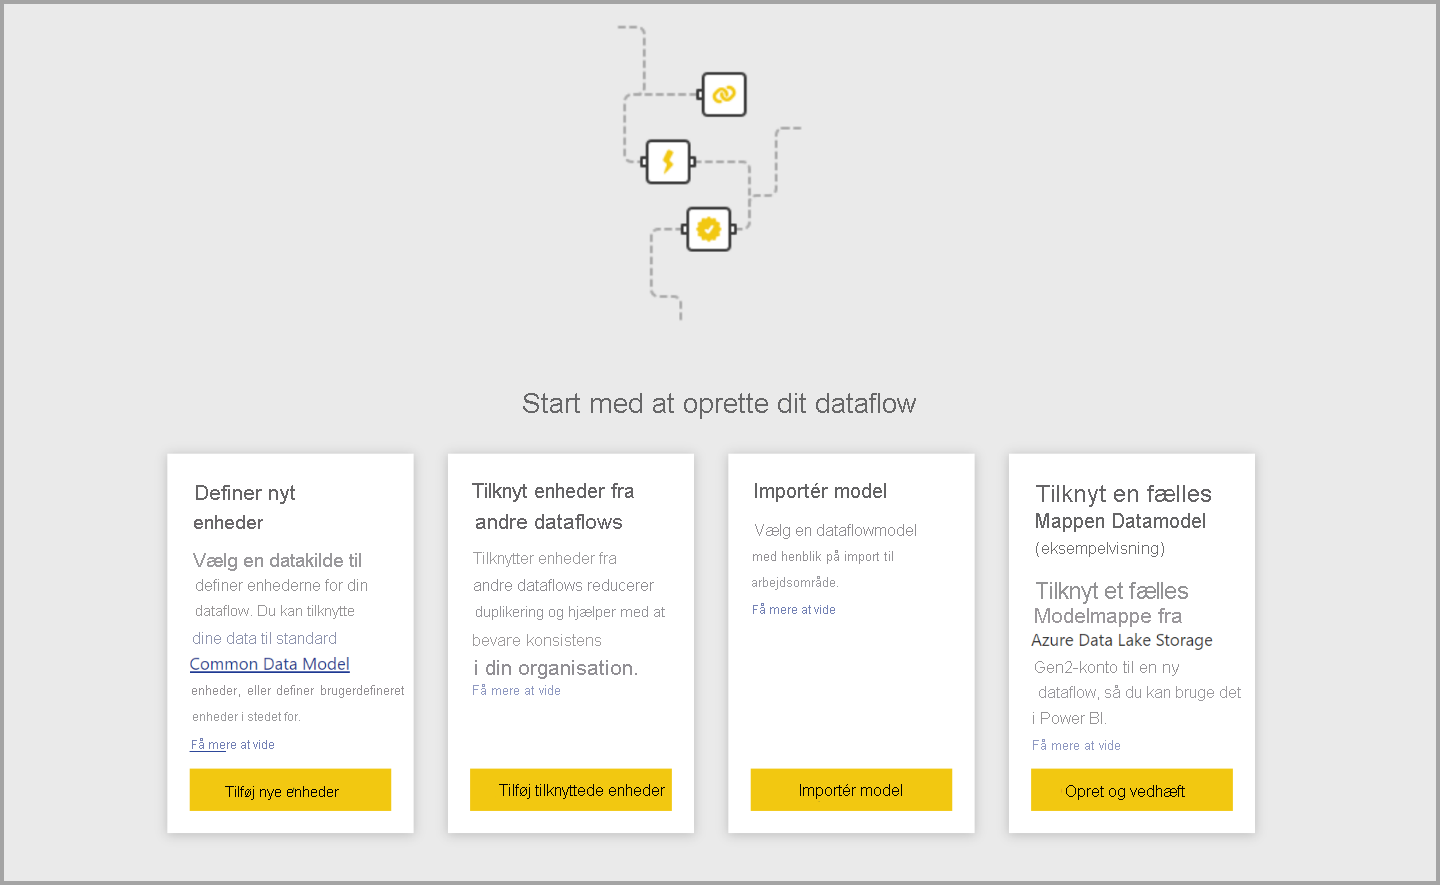Click the lightning bolt icon in the diagram
Viewport: 1440px width, 885px height.
tap(668, 161)
